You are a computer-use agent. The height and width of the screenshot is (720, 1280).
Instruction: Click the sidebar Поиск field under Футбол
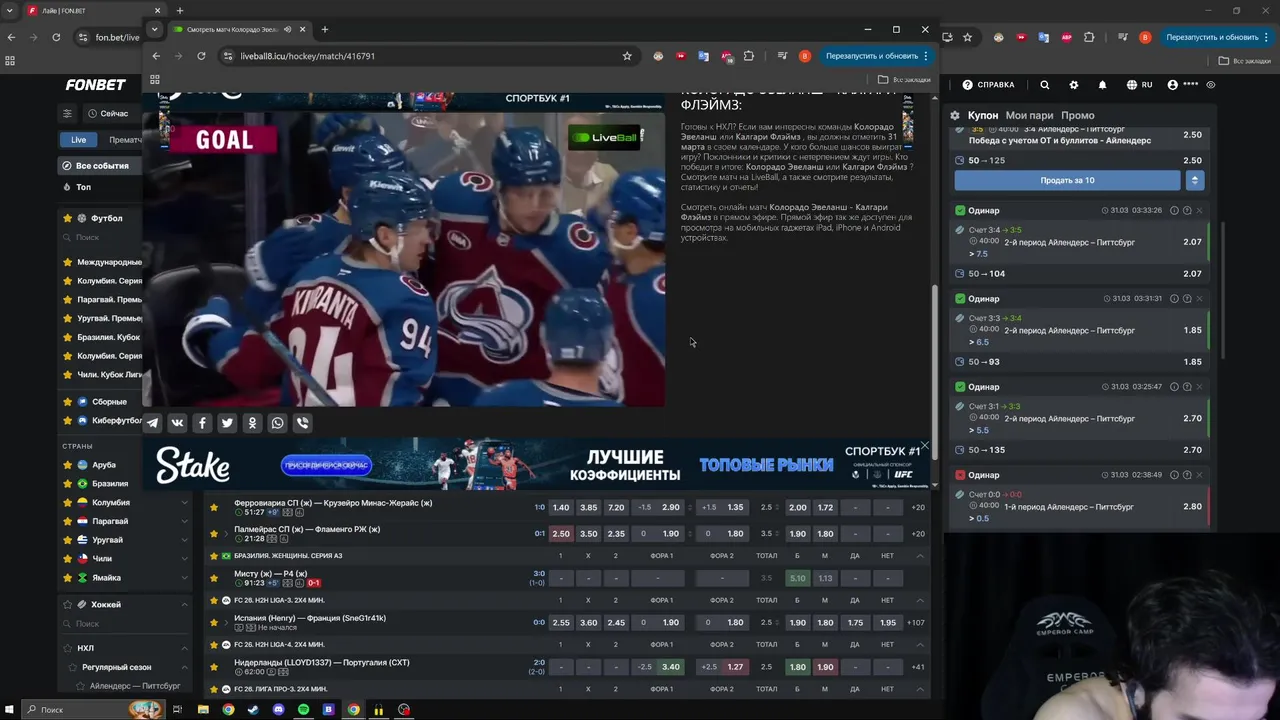point(100,237)
